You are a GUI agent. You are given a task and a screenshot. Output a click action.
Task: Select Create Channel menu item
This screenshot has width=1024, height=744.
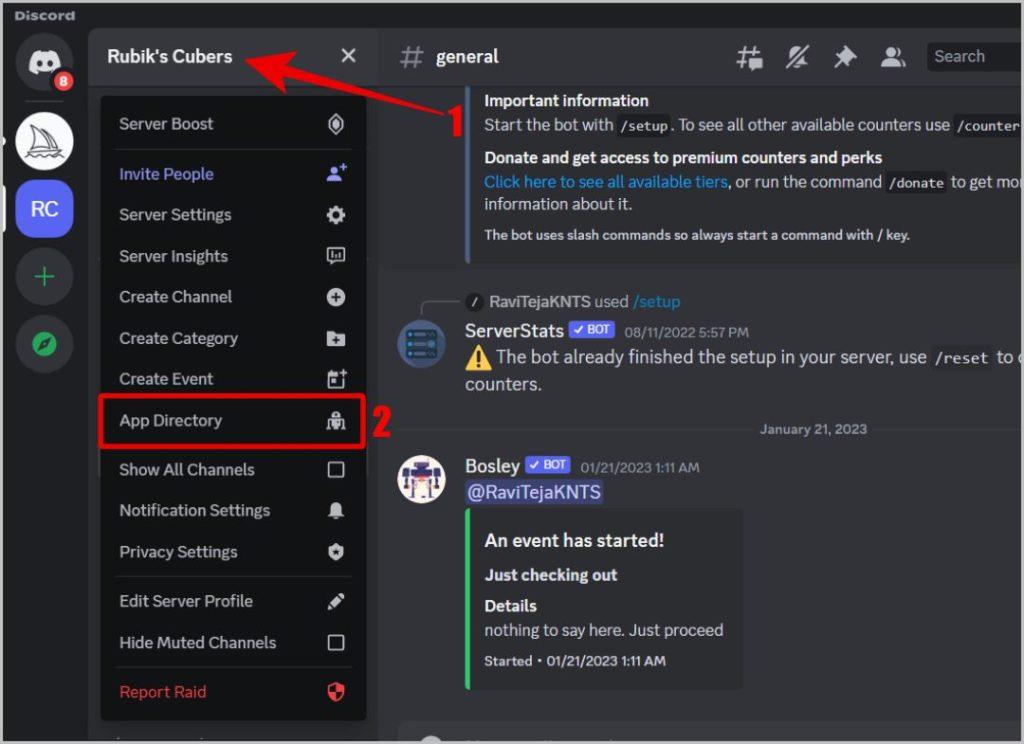233,297
